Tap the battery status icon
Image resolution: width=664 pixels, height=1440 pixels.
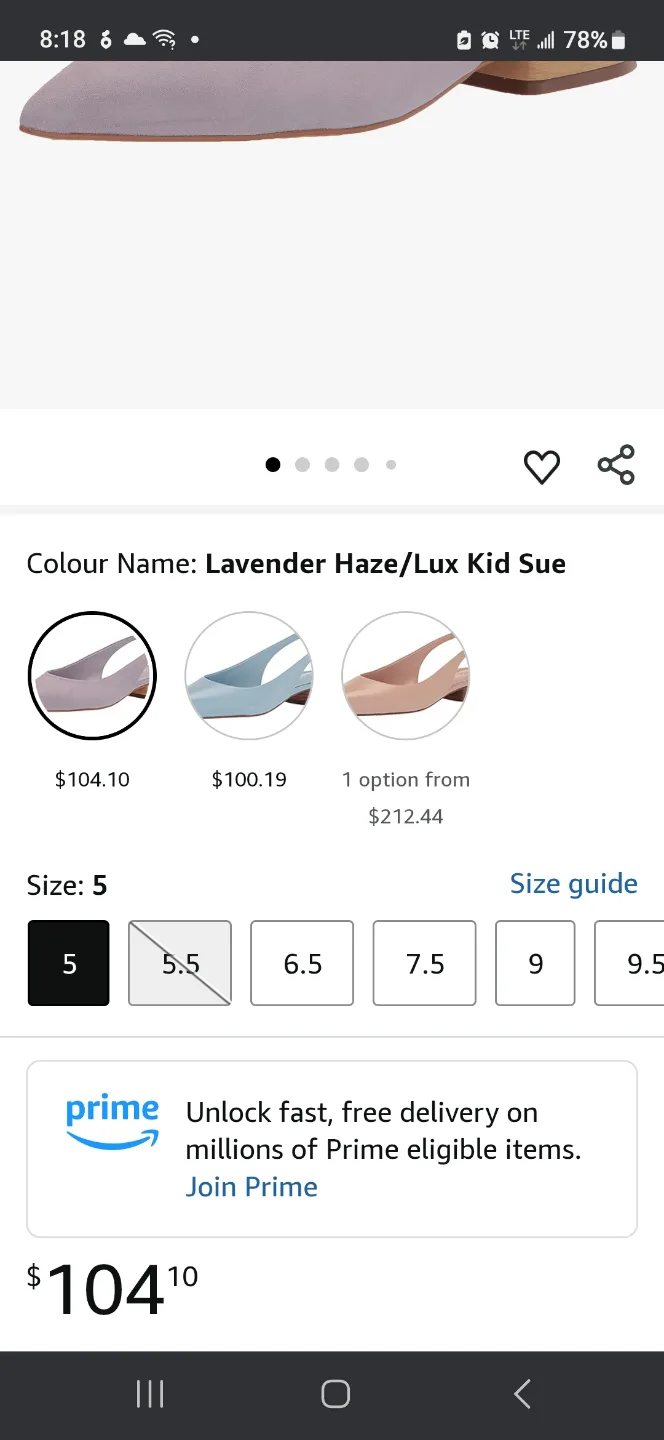pyautogui.click(x=619, y=40)
